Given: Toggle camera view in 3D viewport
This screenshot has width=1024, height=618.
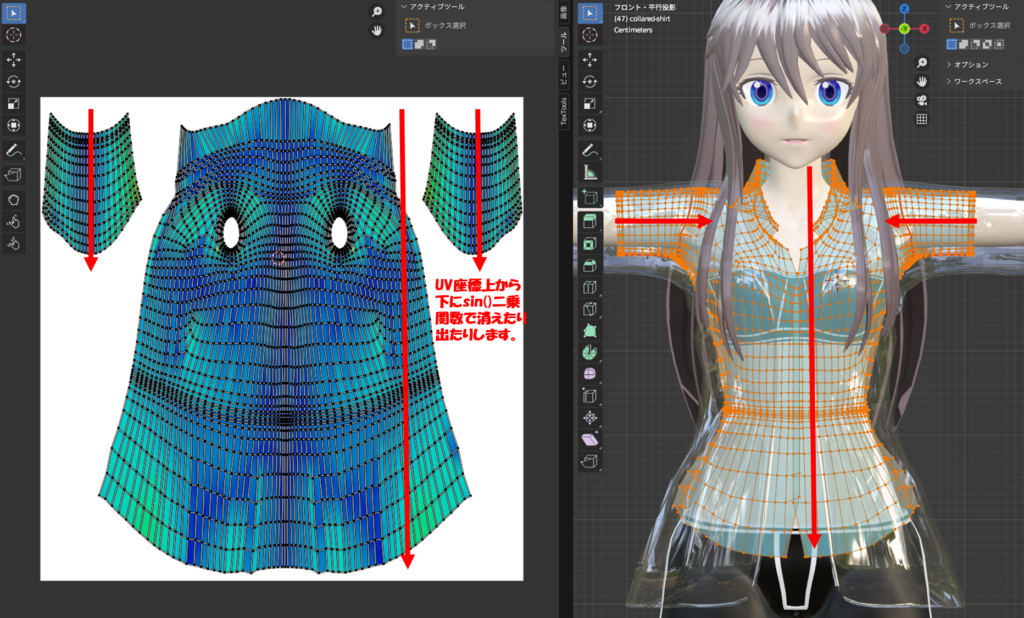Looking at the screenshot, I should (x=921, y=99).
